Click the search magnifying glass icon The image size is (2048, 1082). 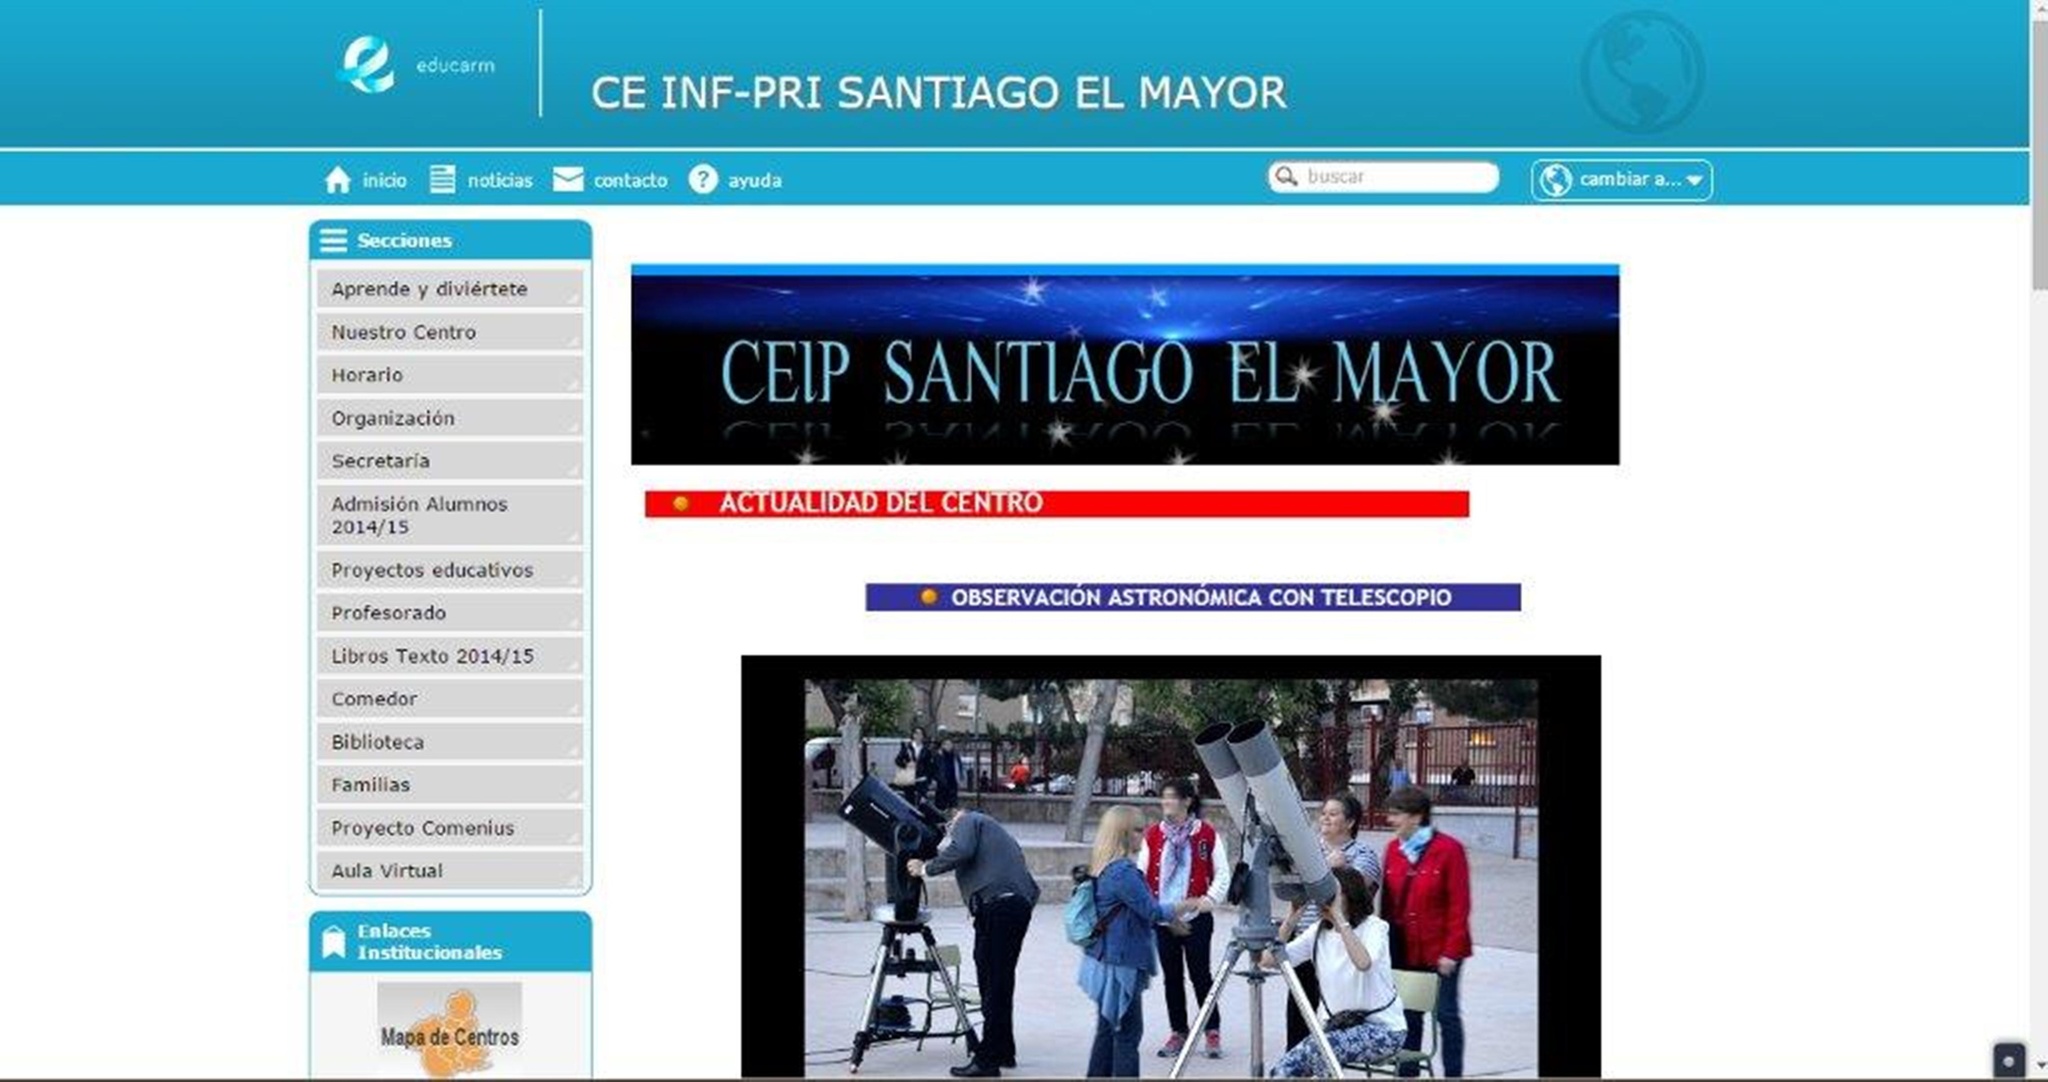1286,177
